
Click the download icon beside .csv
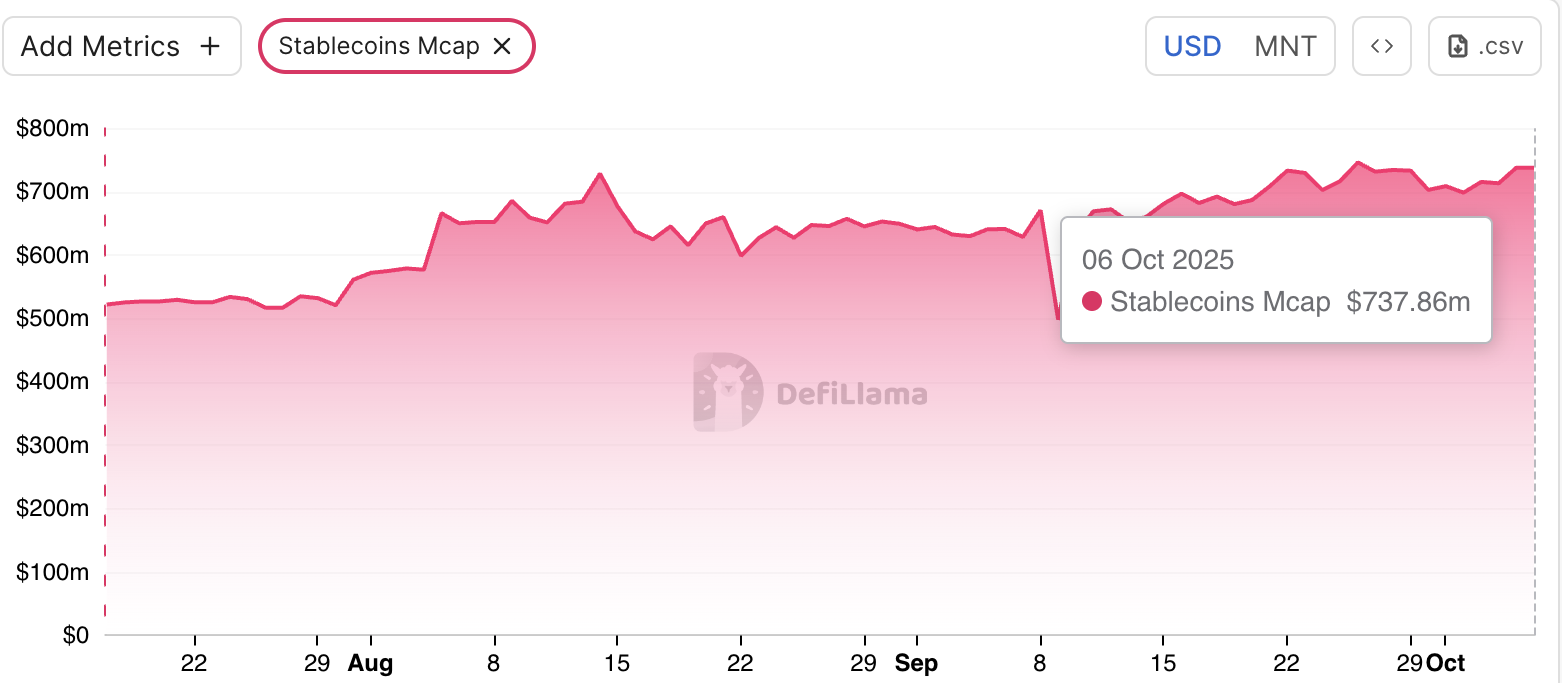click(x=1458, y=46)
